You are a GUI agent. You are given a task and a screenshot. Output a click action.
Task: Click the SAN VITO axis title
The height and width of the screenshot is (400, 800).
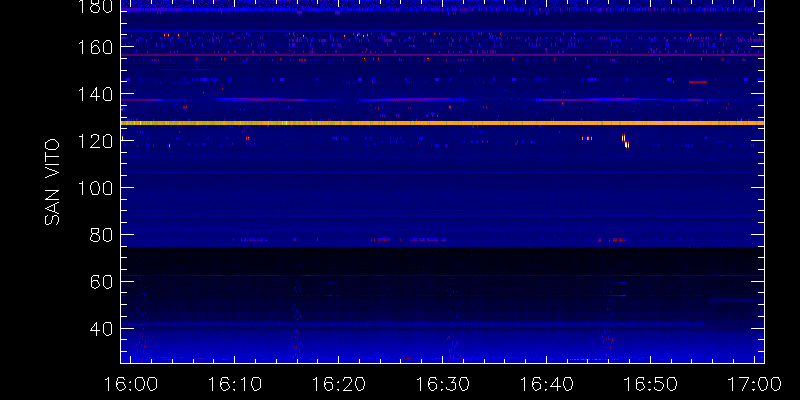pyautogui.click(x=52, y=182)
